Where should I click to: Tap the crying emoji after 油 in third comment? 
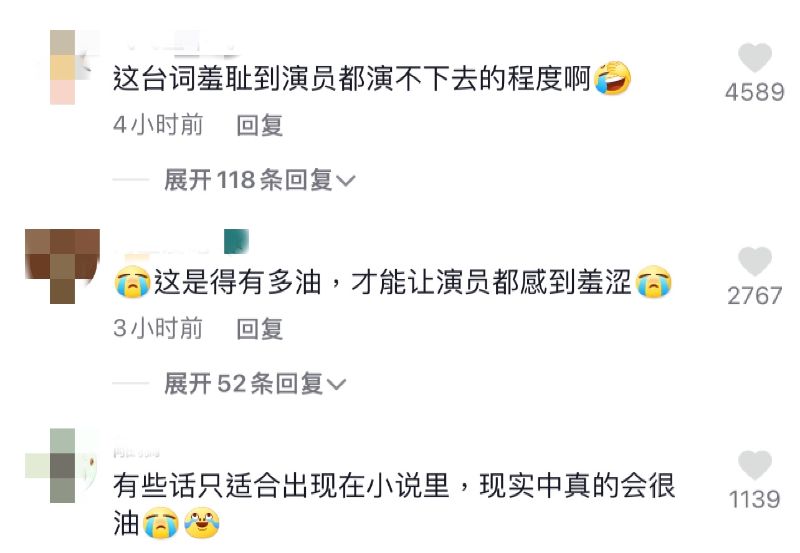161,522
